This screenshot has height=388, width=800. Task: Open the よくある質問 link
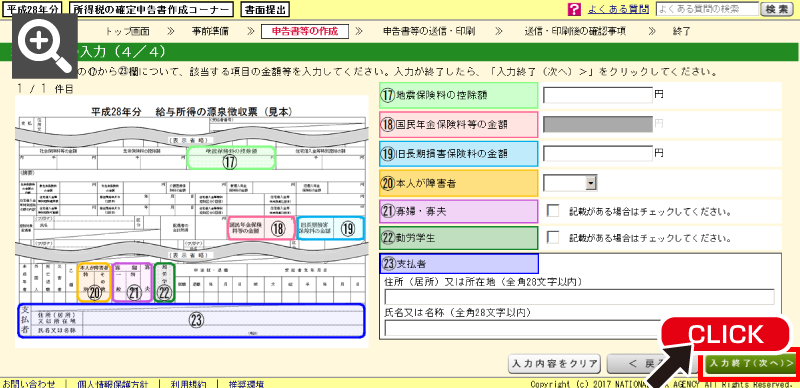(x=618, y=9)
